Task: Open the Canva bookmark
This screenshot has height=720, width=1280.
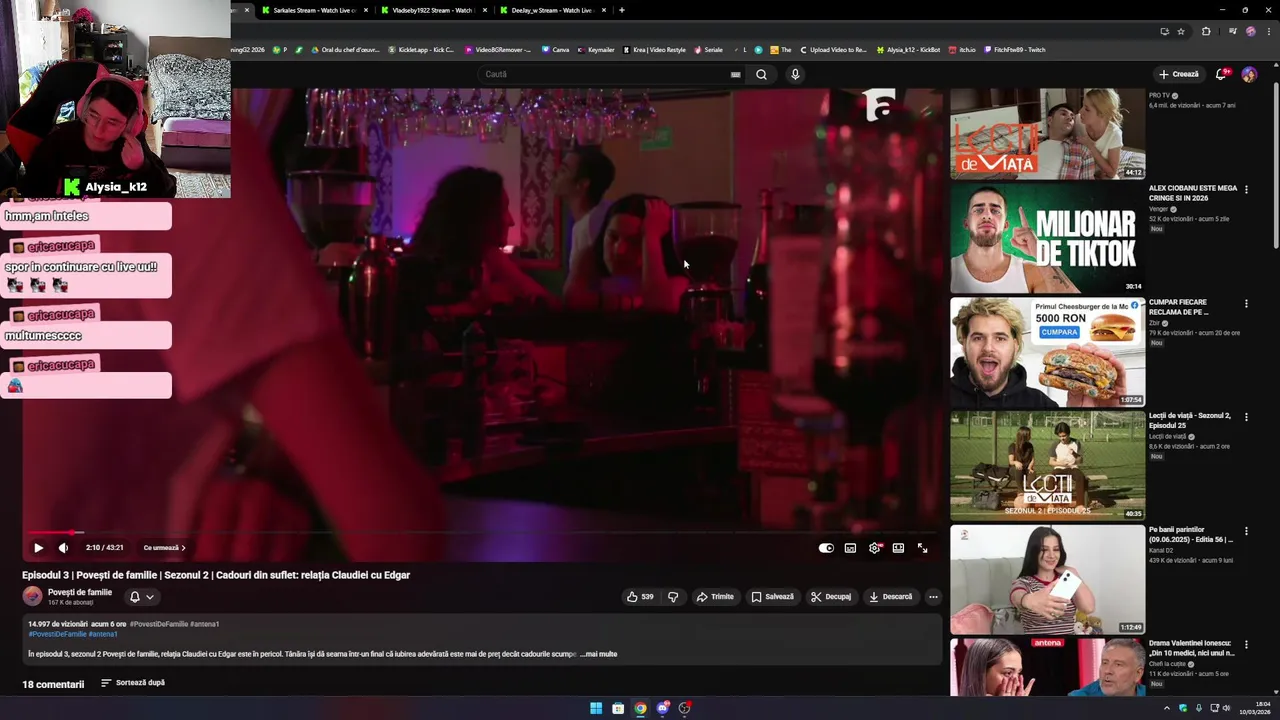Action: click(x=555, y=49)
